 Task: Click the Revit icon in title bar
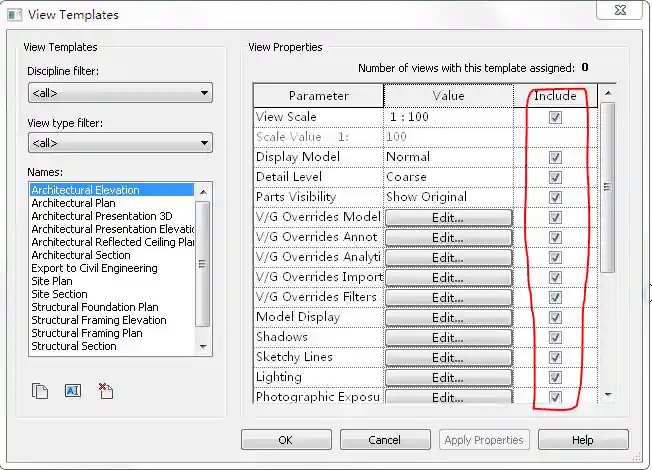14,15
